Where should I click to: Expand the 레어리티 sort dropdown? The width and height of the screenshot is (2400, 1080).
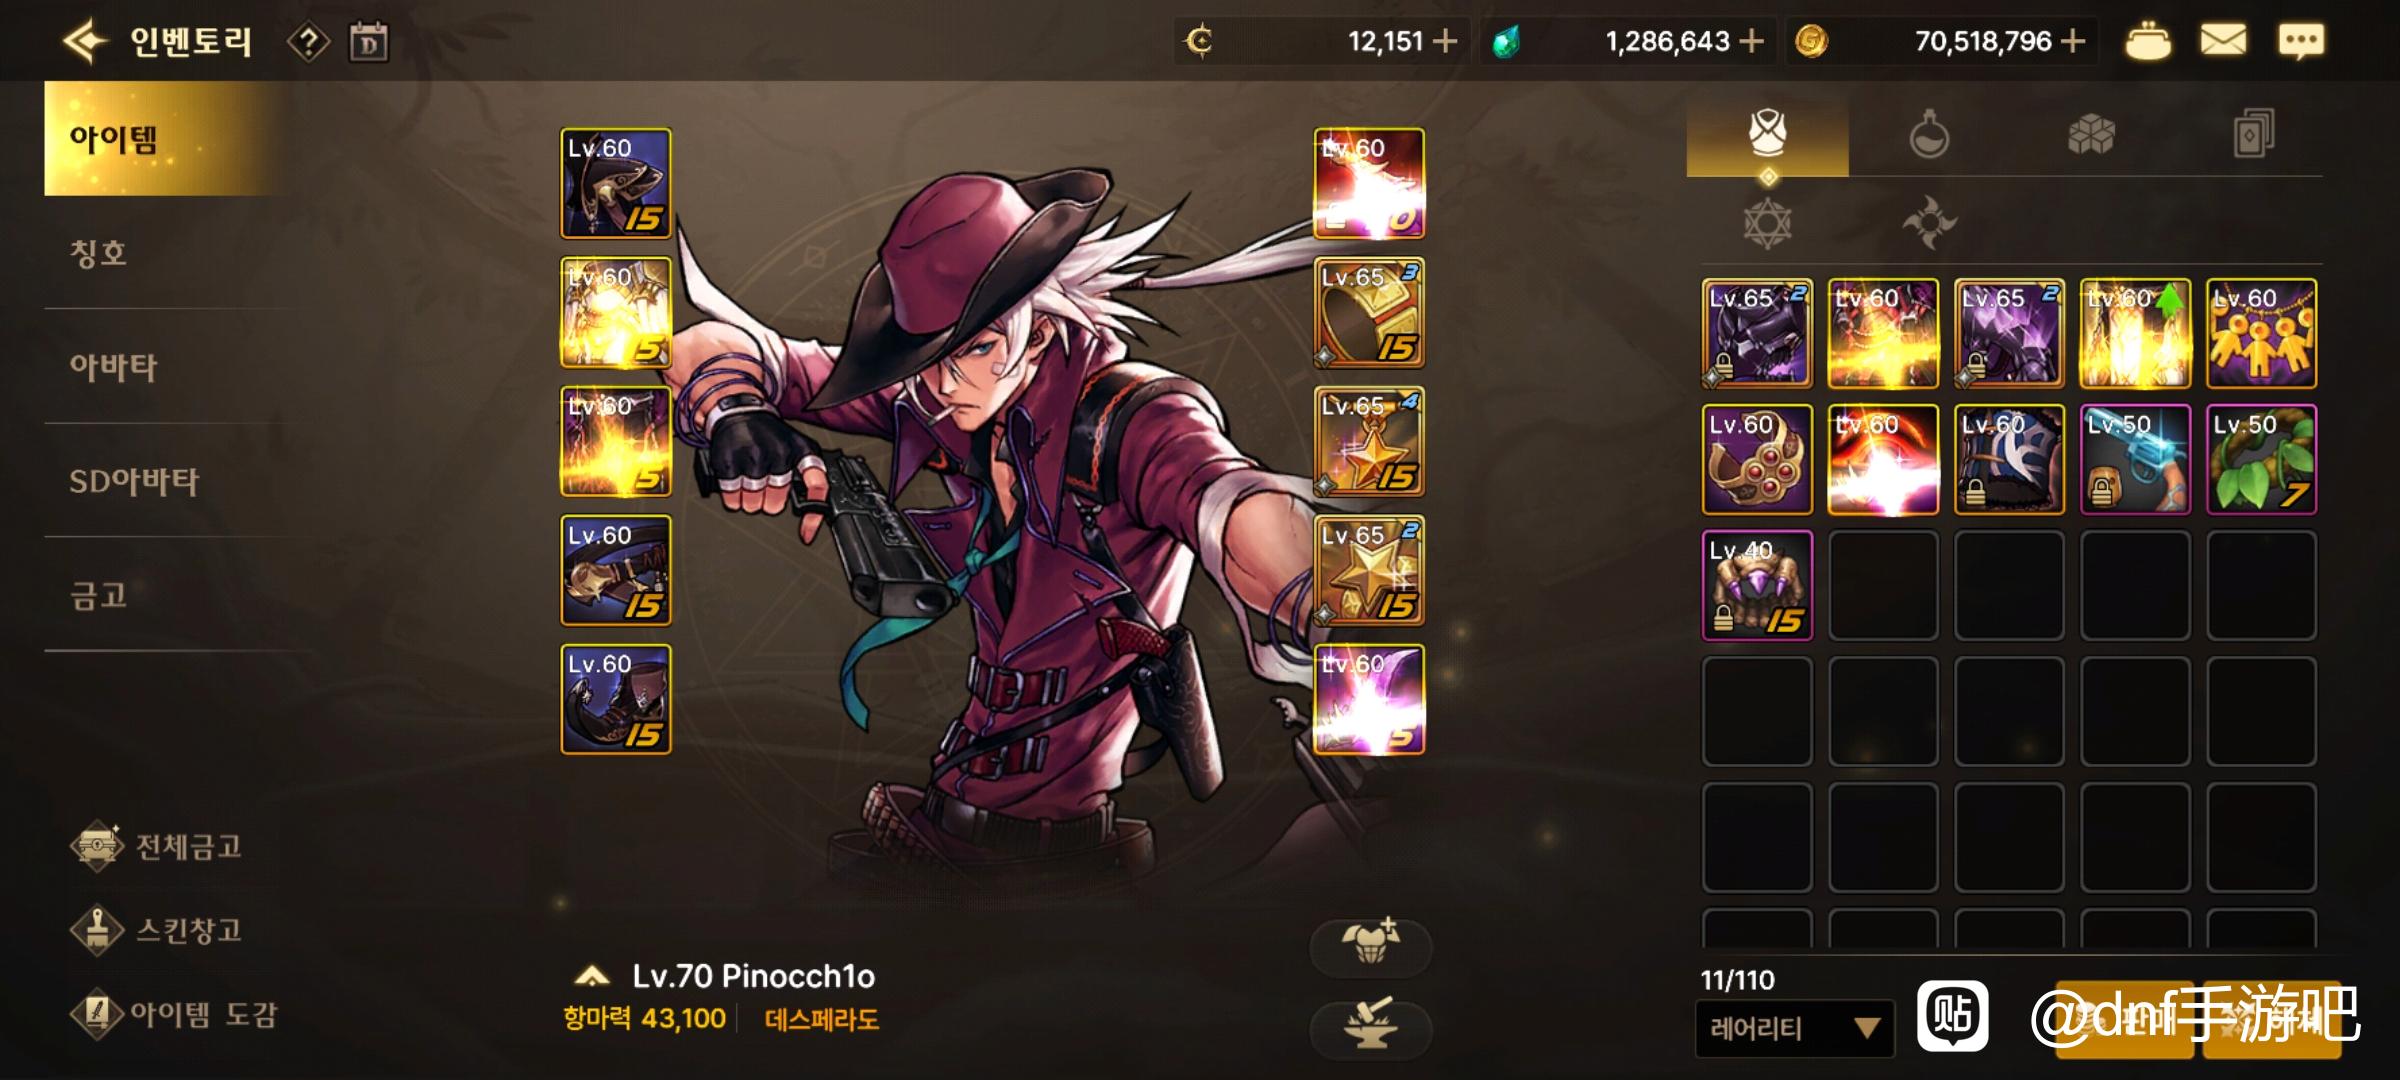(x=1795, y=1028)
